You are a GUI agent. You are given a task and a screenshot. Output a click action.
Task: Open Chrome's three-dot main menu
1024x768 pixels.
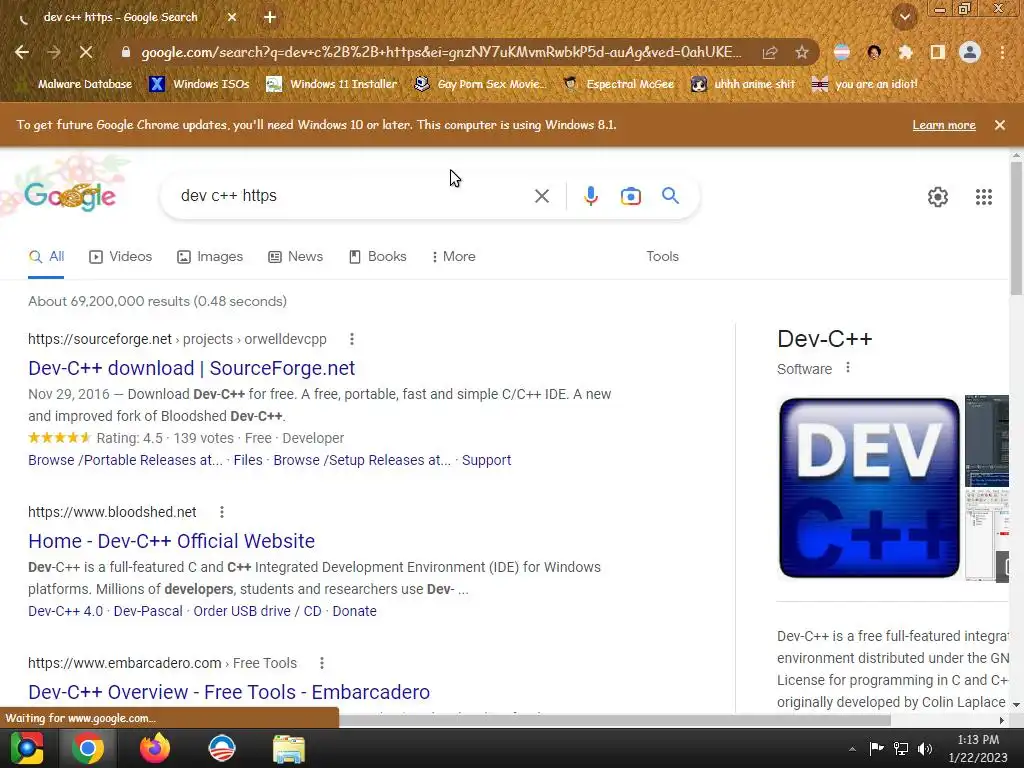point(1002,52)
